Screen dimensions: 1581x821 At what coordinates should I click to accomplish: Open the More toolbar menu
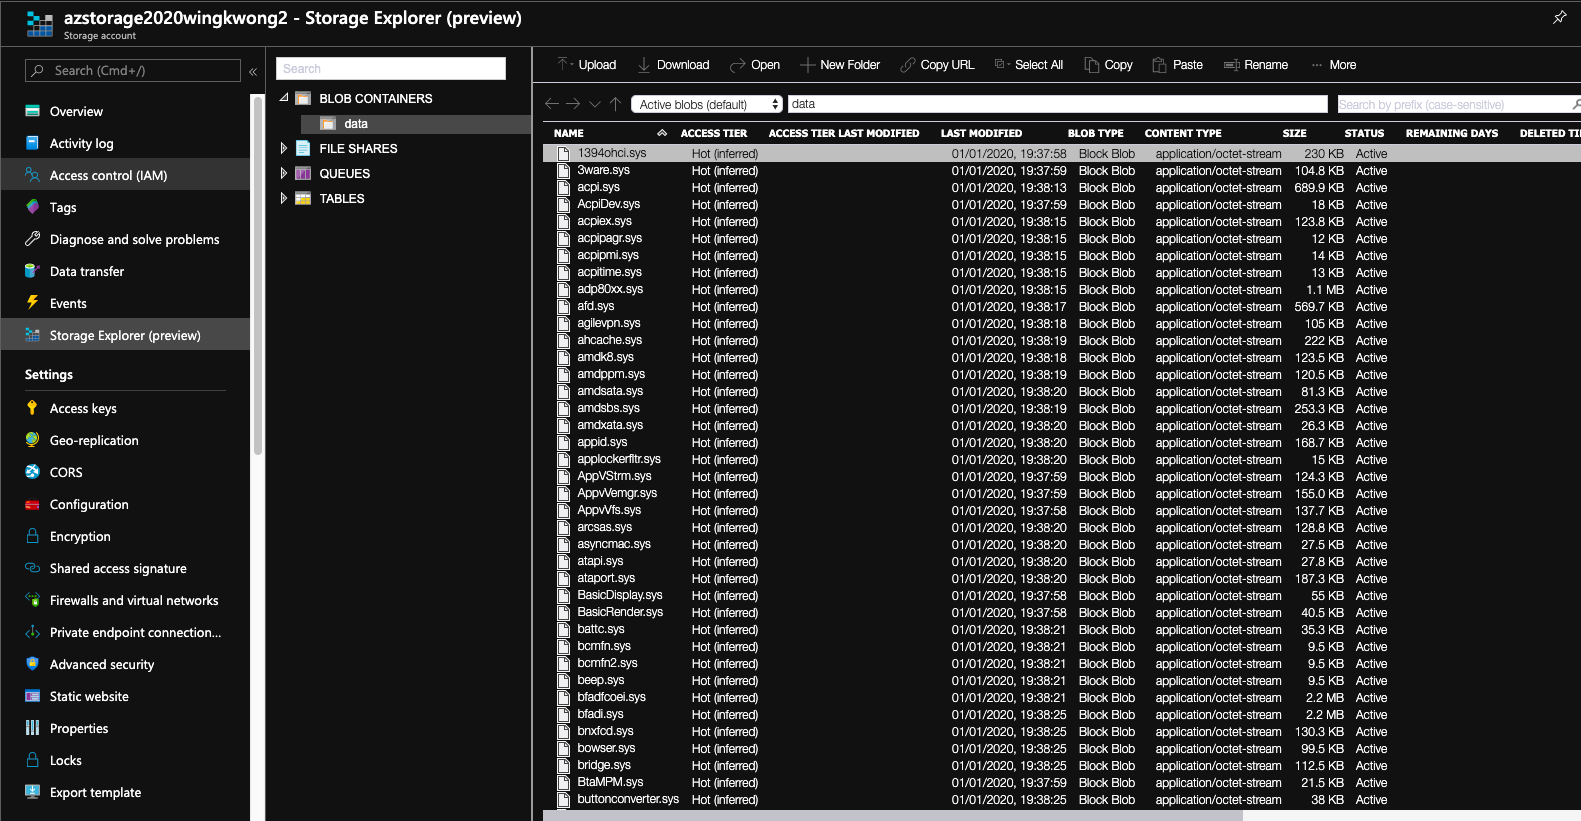pyautogui.click(x=1334, y=65)
